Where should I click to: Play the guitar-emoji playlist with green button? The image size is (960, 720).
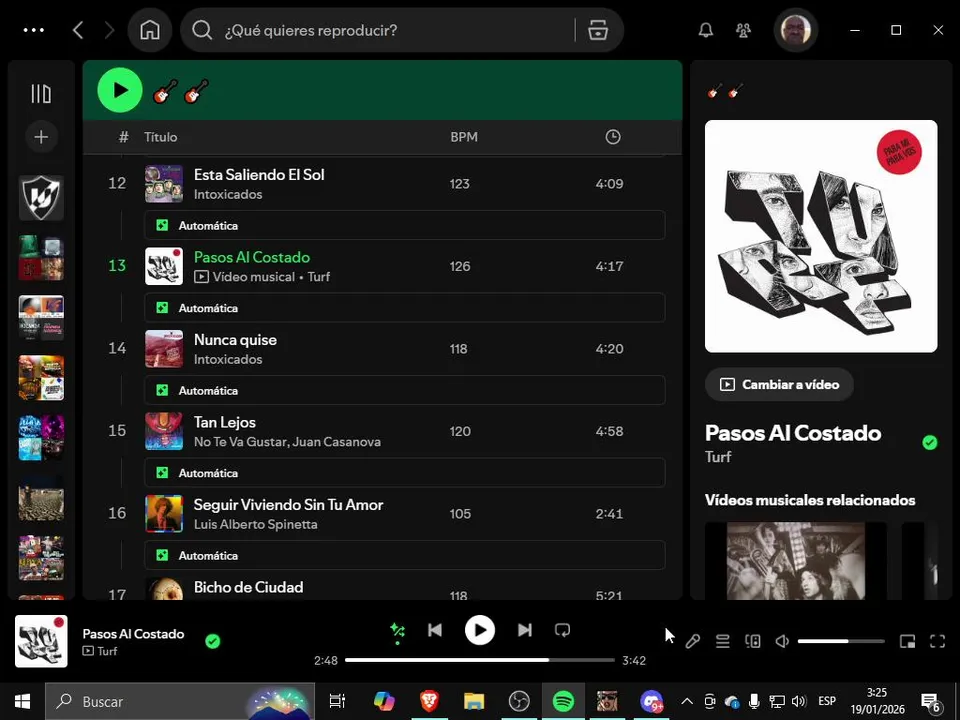[120, 90]
